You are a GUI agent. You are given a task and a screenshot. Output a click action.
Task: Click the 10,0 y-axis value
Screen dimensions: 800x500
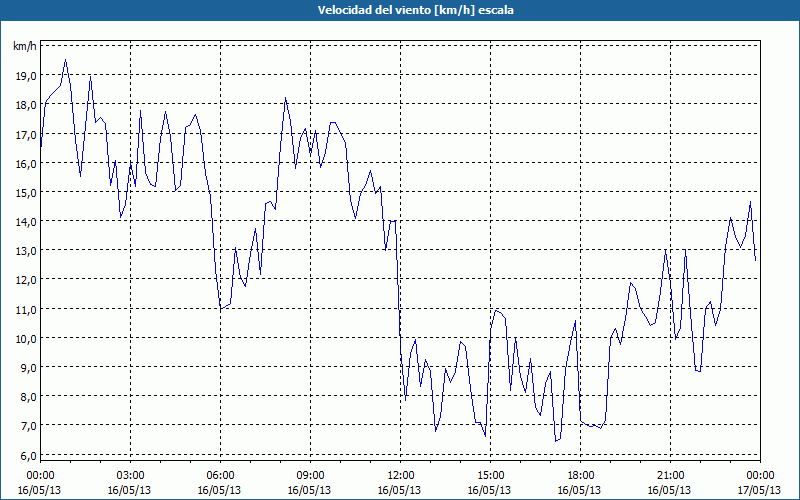pos(26,338)
